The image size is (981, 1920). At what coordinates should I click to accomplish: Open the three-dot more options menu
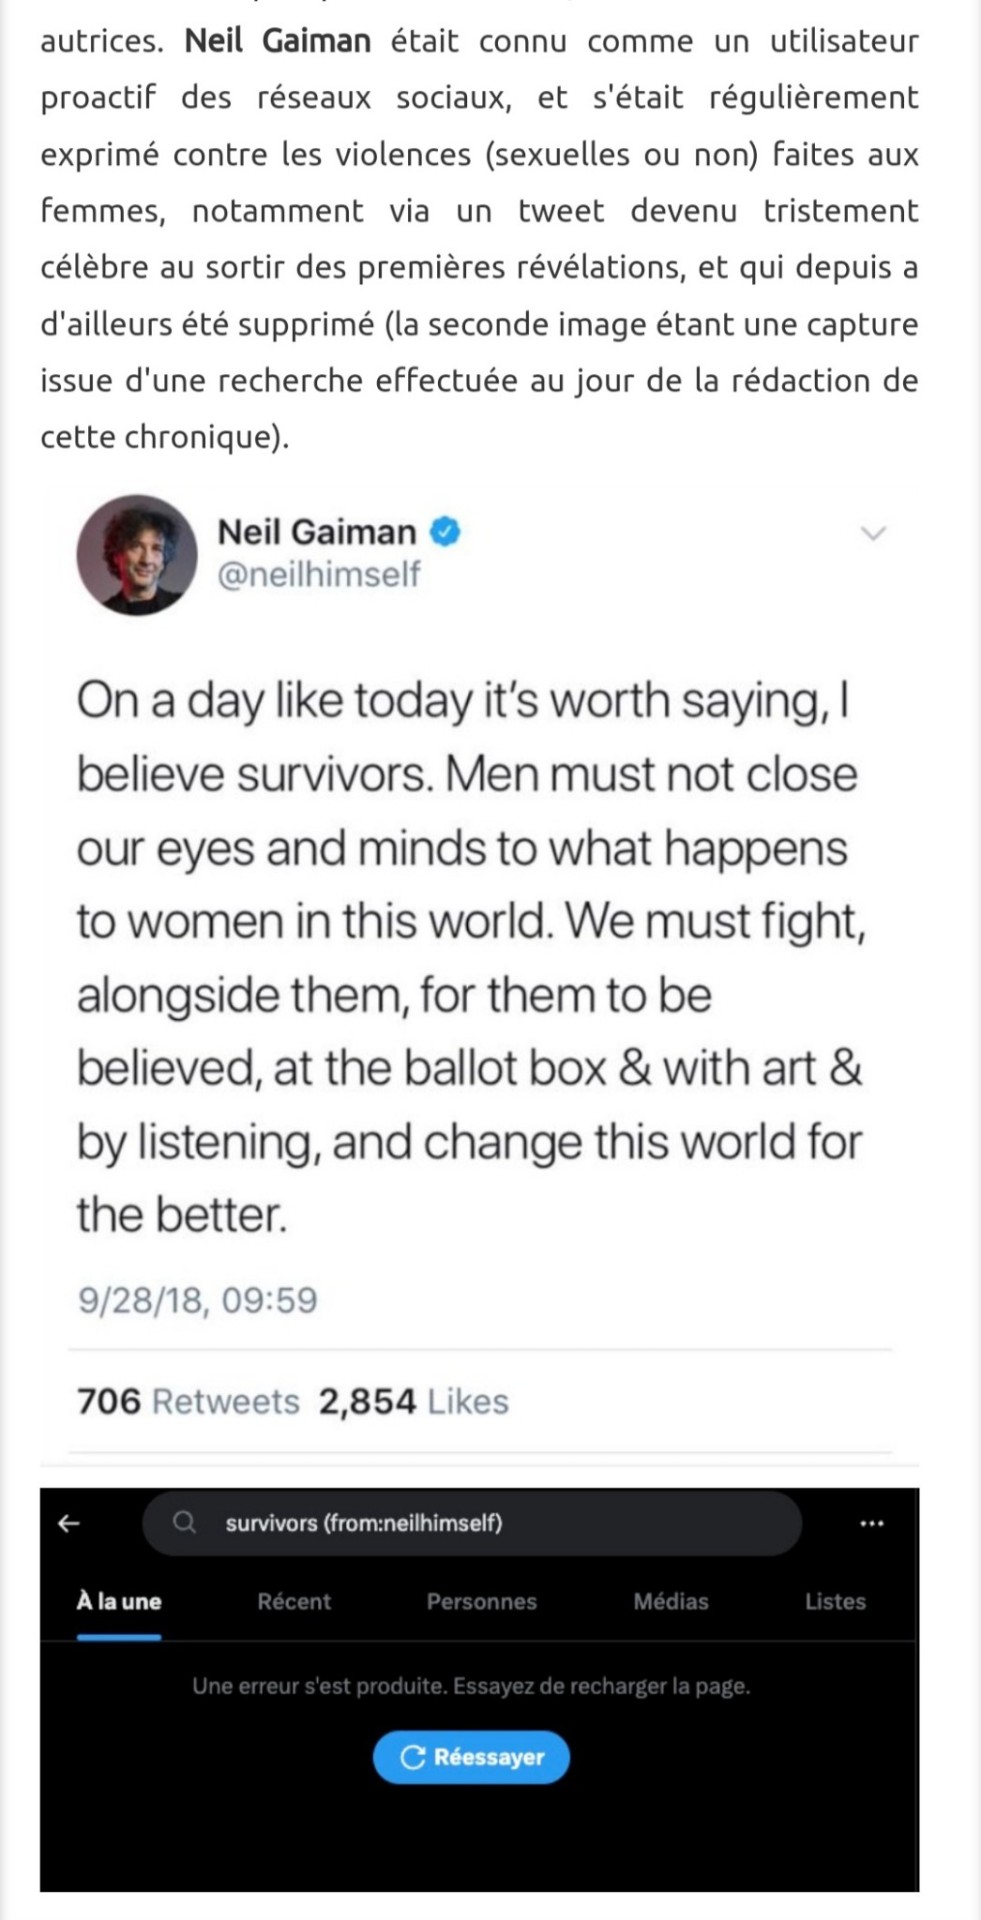(872, 1523)
